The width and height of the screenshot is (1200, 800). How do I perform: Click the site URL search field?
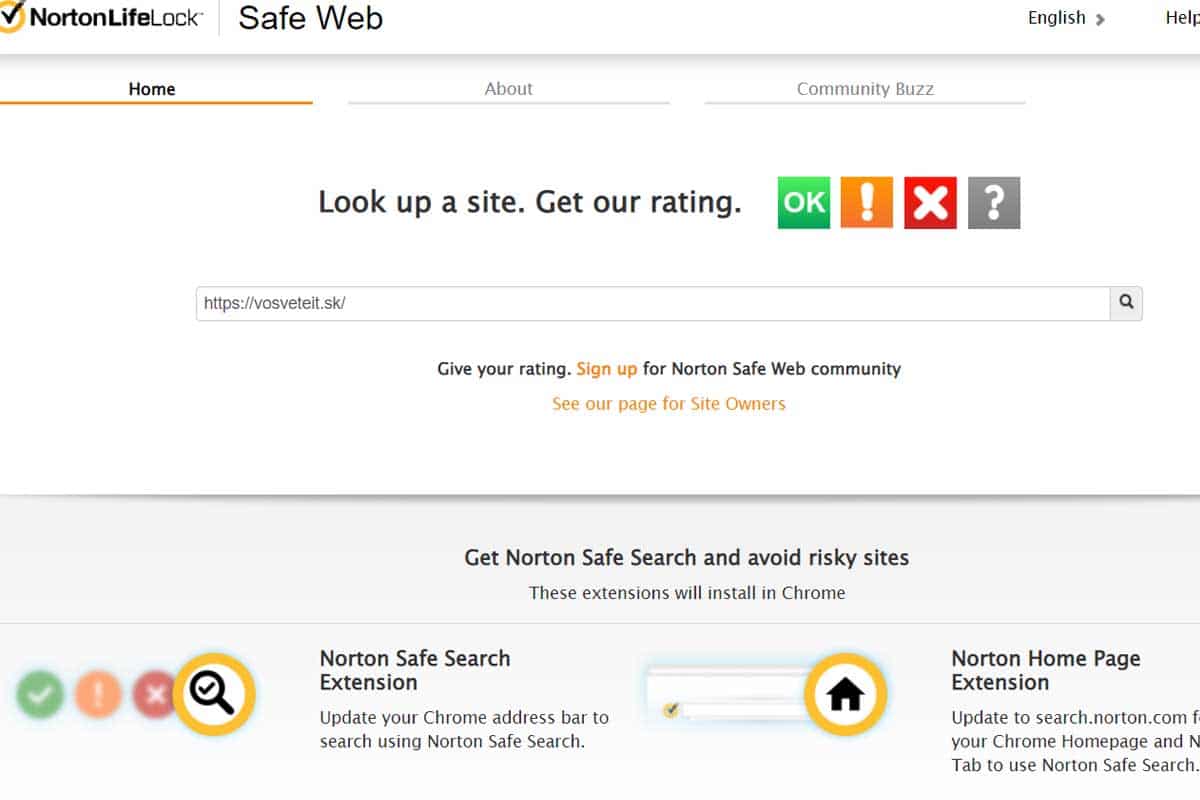[x=653, y=303]
